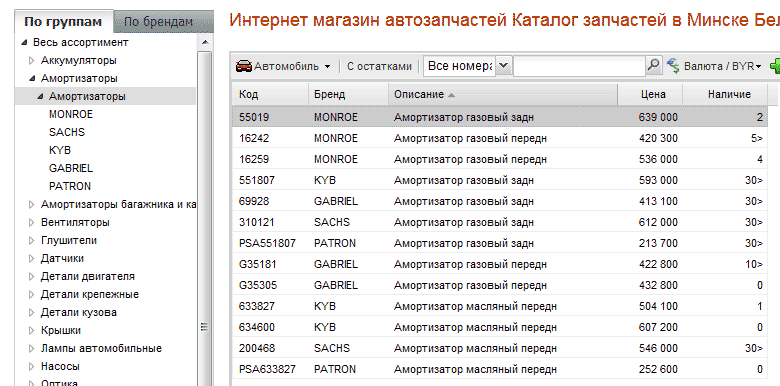Click the euro-dollar currency icon
This screenshot has height=386, width=780.
(x=674, y=66)
